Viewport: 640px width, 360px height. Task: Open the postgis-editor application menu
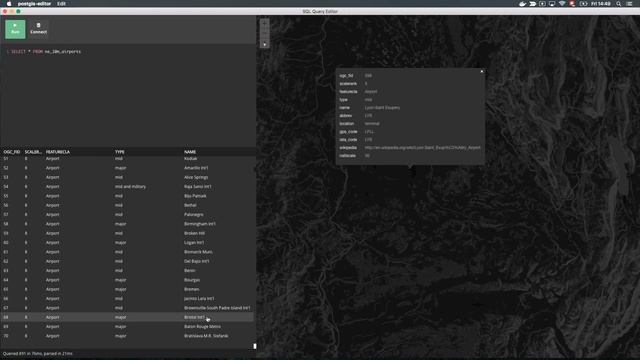tap(34, 4)
